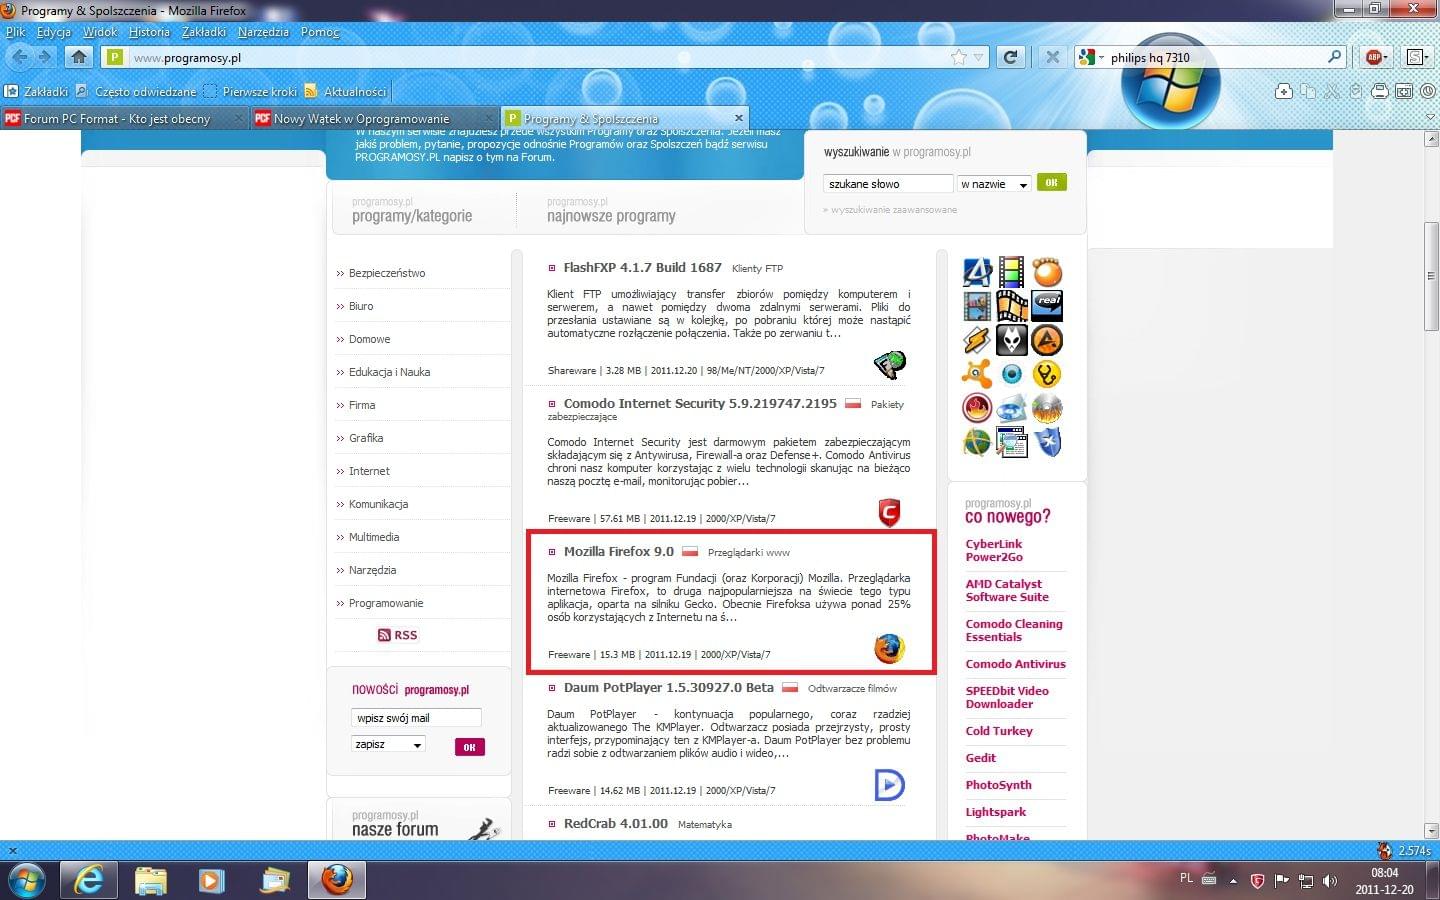The image size is (1440, 900).
Task: Click the GOM Player footprint icon
Action: pyautogui.click(x=1047, y=272)
